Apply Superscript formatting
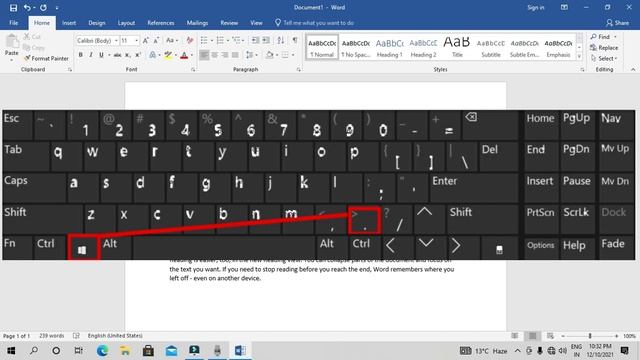This screenshot has height=360, width=640. 138,55
